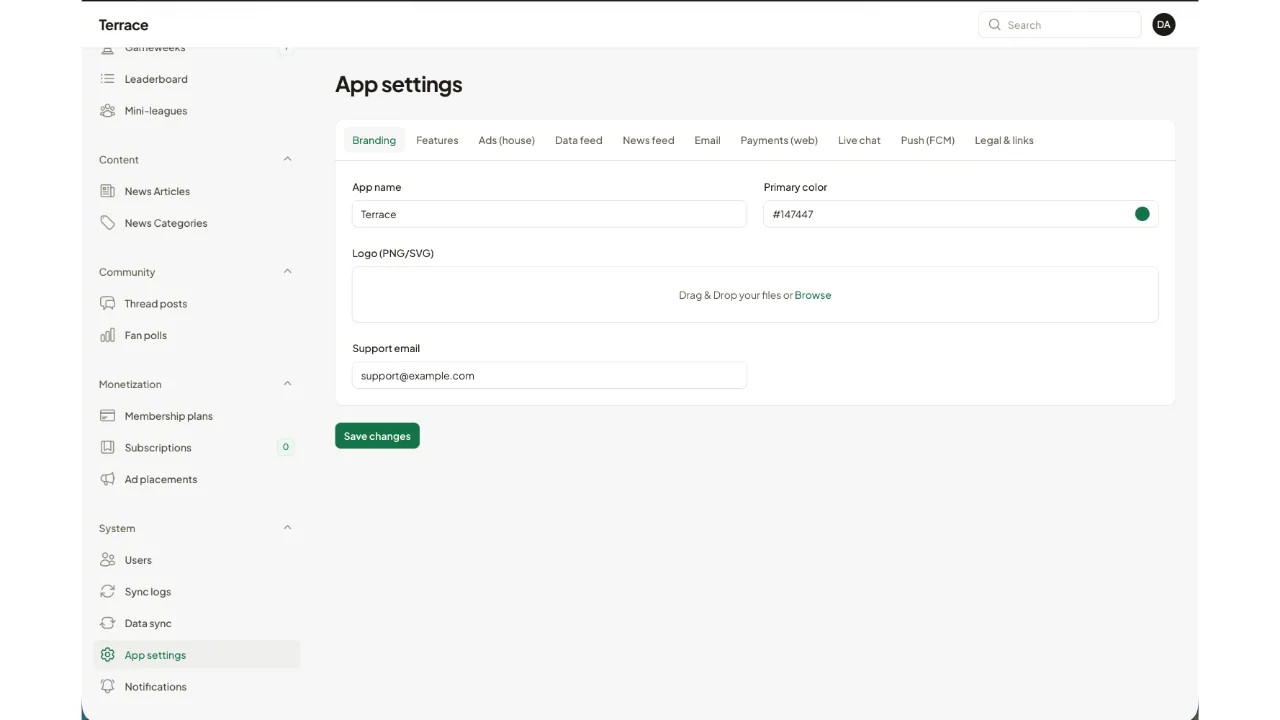Screen dimensions: 1280x720
Task: Click the News Categories tag icon
Action: pyautogui.click(x=108, y=223)
